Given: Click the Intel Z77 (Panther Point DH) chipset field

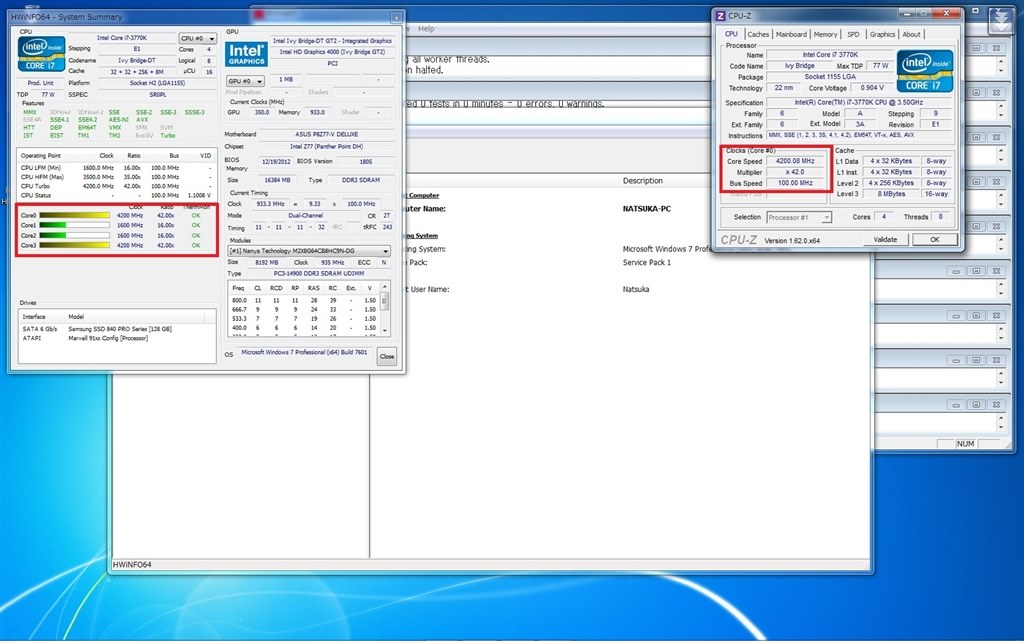Looking at the screenshot, I should [327, 147].
